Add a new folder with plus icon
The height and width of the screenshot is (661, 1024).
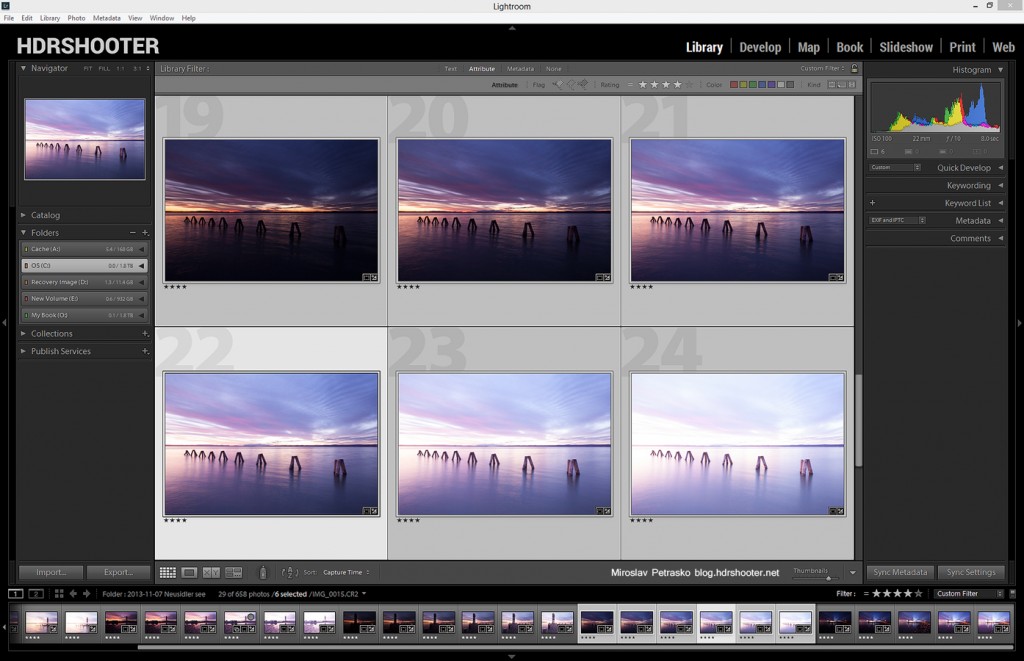click(145, 232)
